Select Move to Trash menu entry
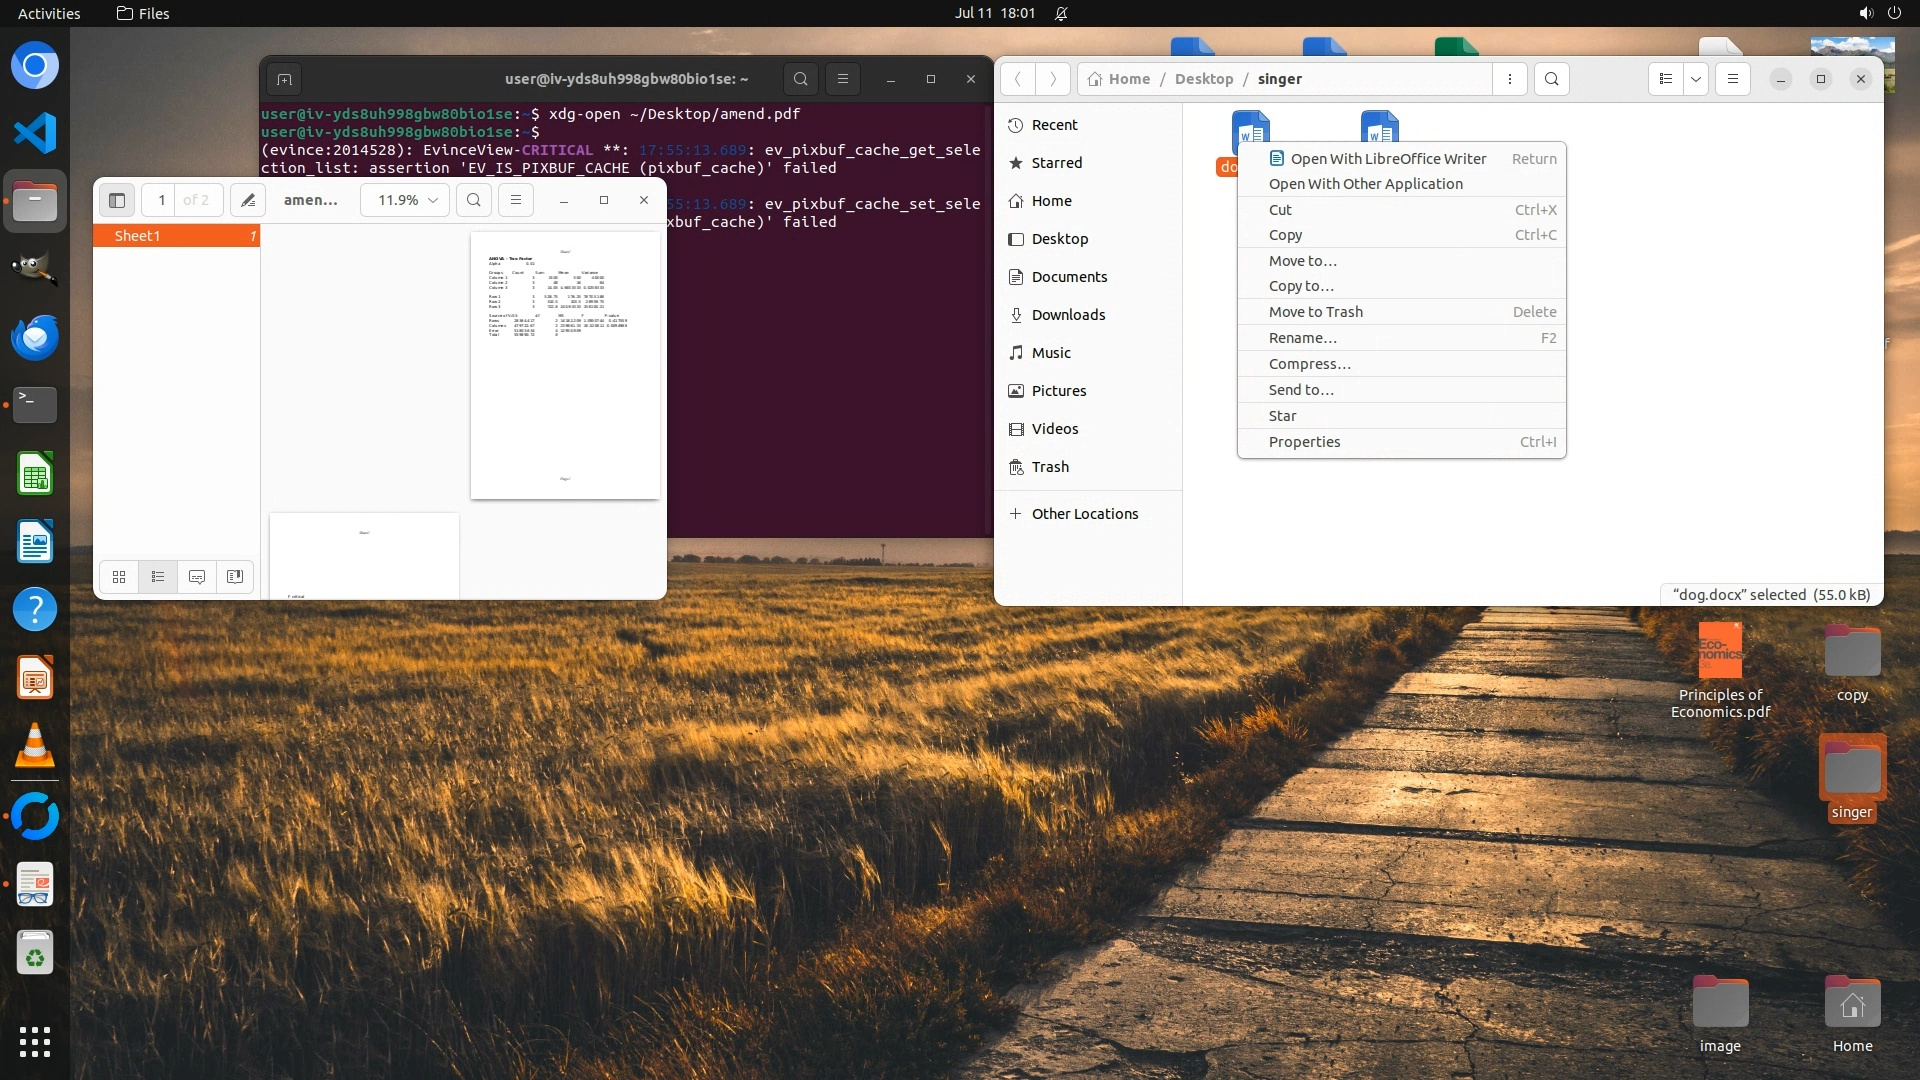The height and width of the screenshot is (1080, 1920). 1315,312
